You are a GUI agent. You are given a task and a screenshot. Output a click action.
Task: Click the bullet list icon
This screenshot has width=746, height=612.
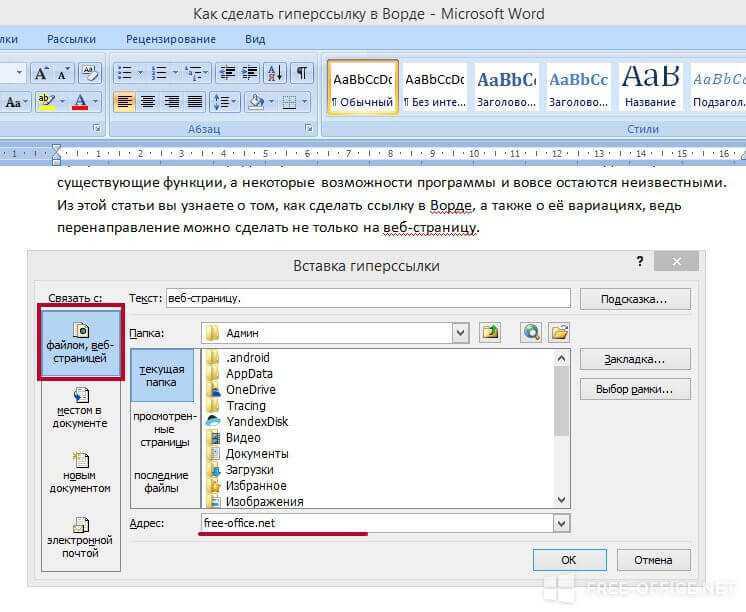[x=125, y=73]
